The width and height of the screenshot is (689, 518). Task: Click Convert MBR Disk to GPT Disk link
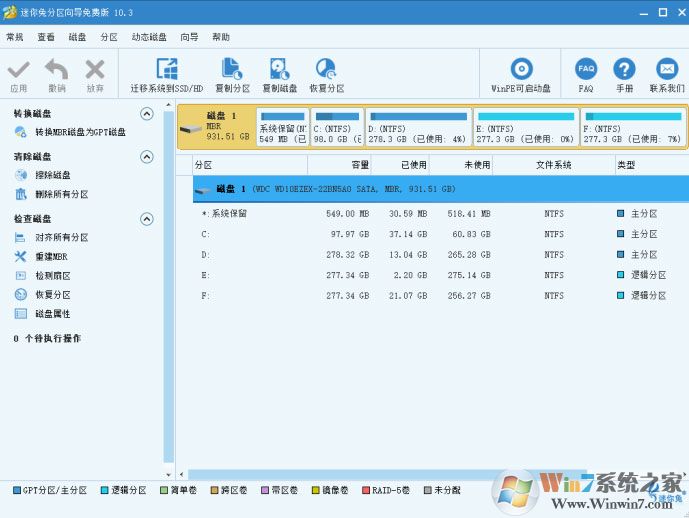coord(80,132)
